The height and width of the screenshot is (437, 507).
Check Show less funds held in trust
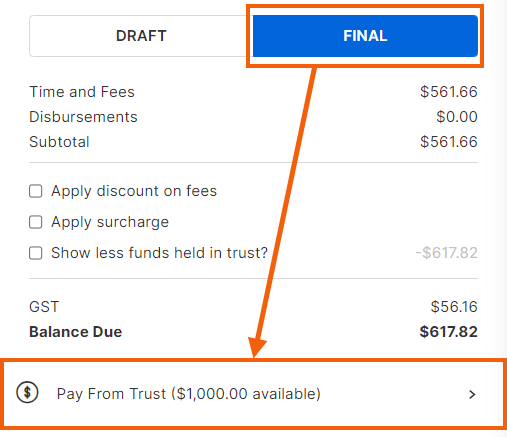pos(36,253)
